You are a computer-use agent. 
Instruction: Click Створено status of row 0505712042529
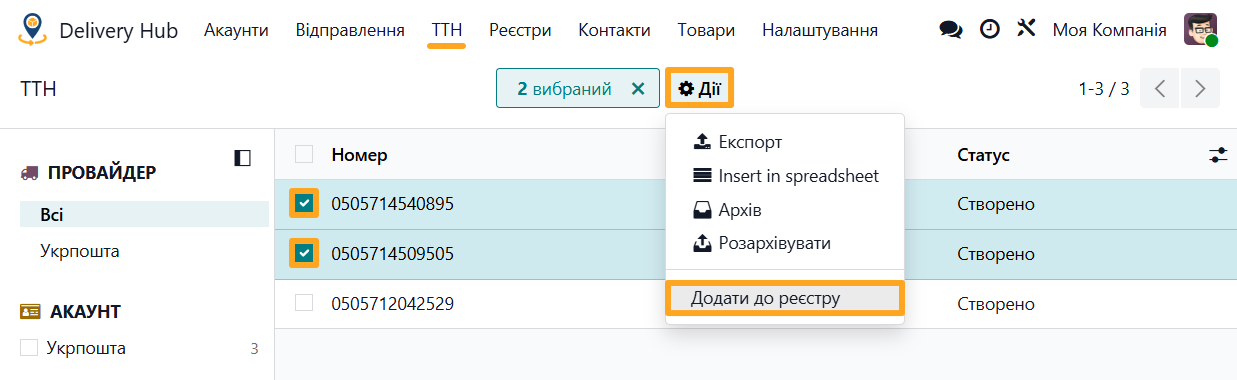point(995,303)
